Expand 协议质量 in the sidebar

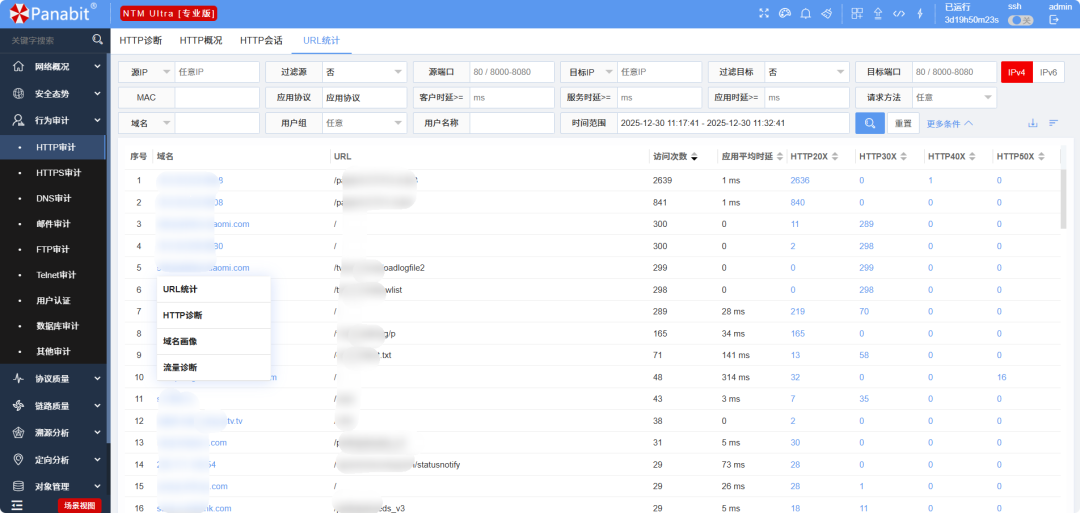click(x=54, y=378)
